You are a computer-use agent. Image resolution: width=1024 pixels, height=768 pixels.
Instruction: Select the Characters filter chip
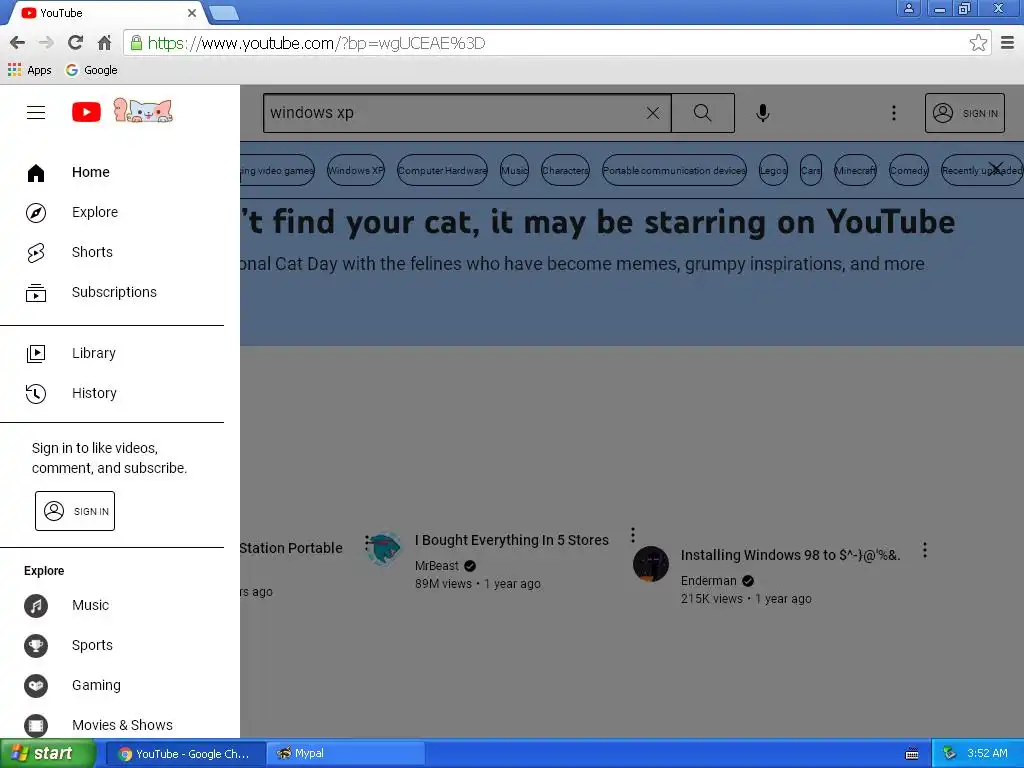tap(565, 170)
